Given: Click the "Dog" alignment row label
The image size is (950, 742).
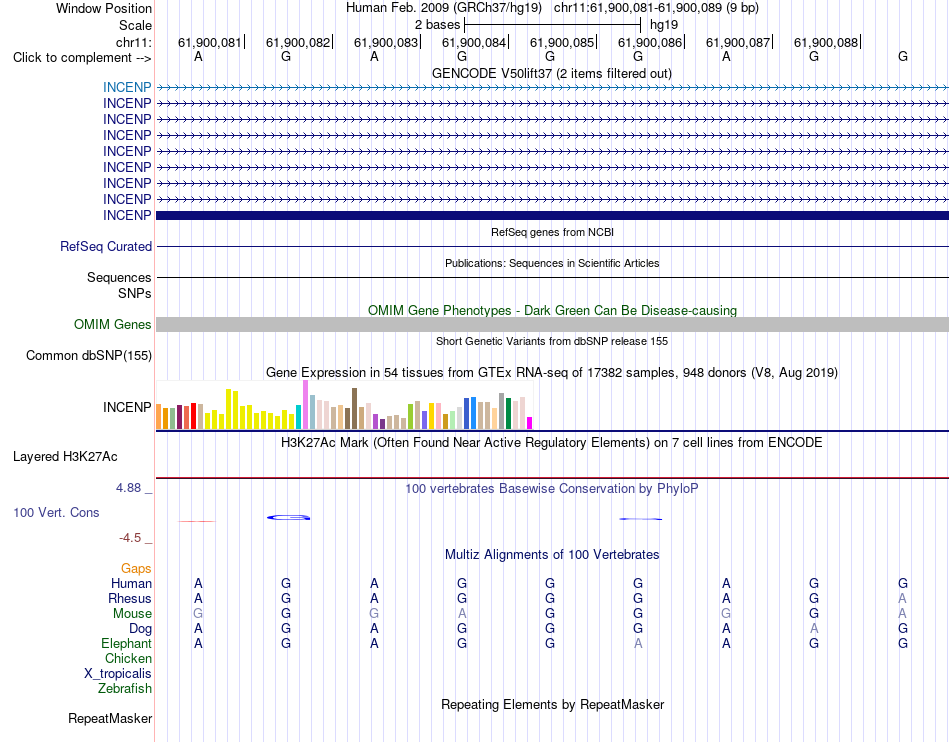Looking at the screenshot, I should [140, 629].
